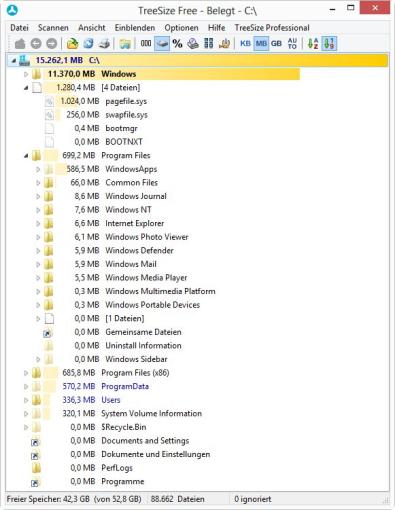Show values in percent mode
This screenshot has height=510, width=395.
click(x=177, y=43)
